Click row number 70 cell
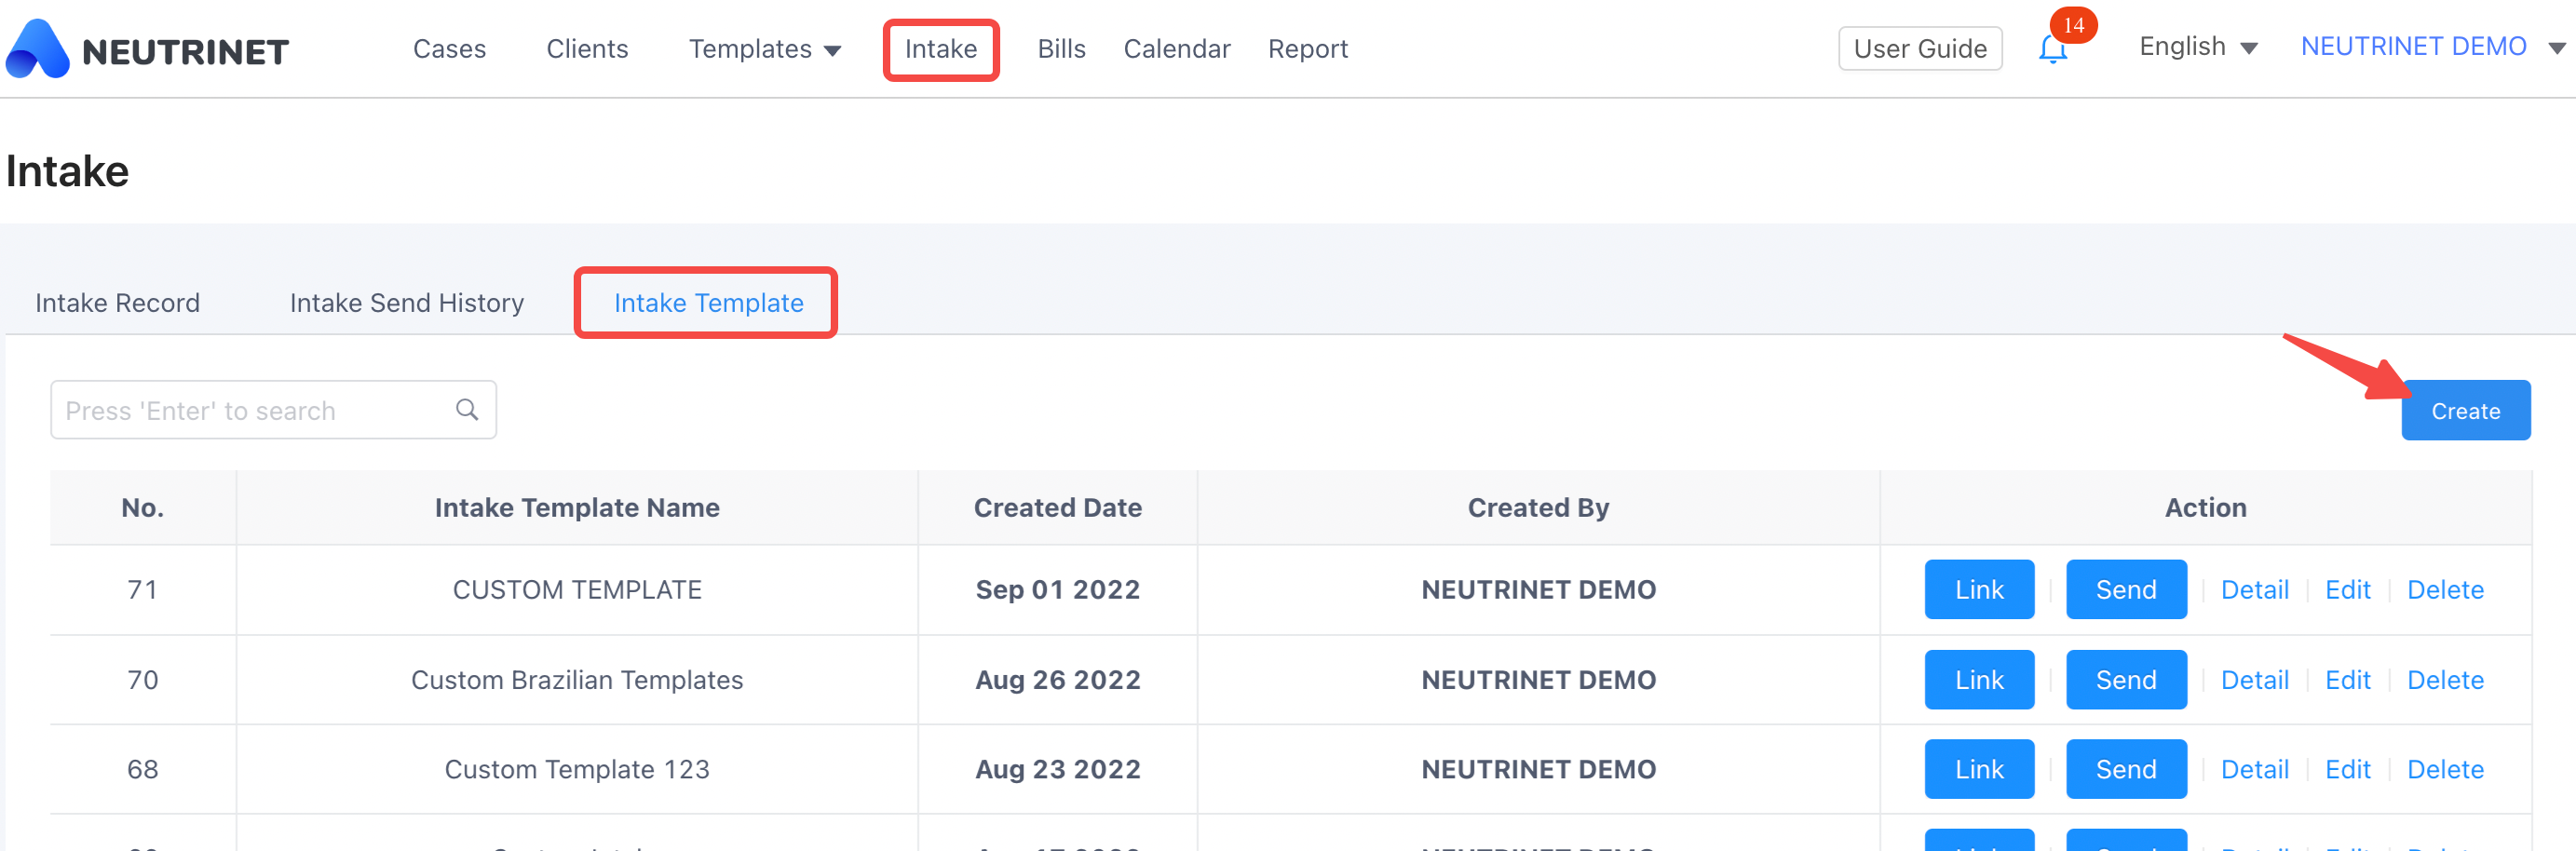 [x=142, y=680]
